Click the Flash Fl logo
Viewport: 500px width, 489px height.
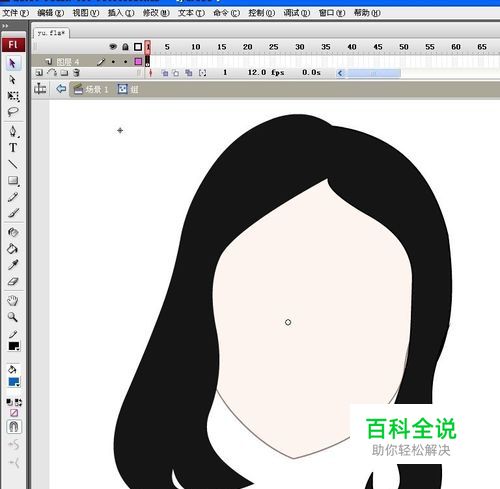coord(13,45)
